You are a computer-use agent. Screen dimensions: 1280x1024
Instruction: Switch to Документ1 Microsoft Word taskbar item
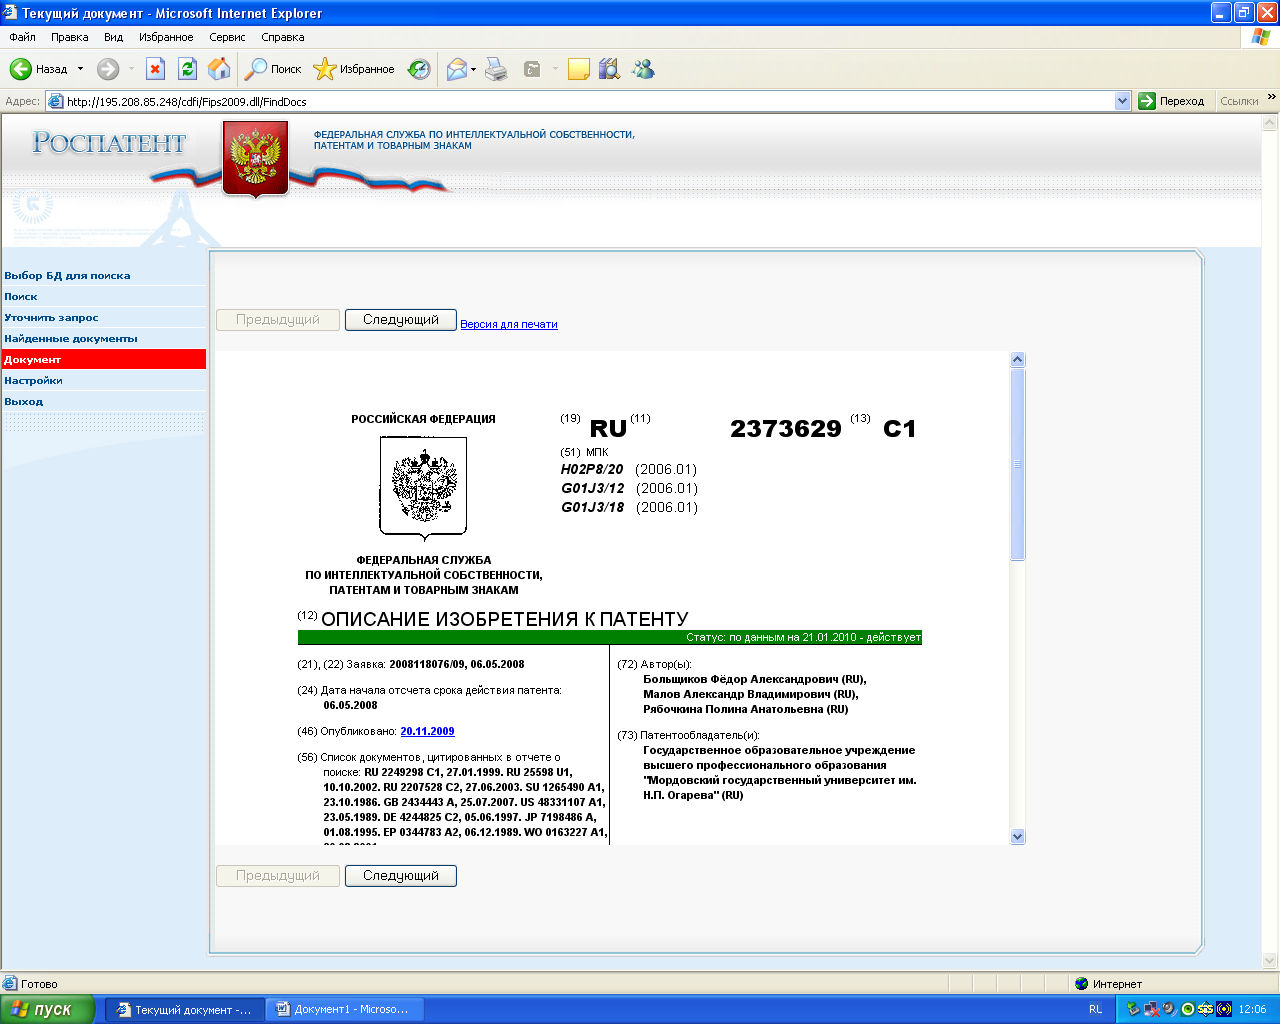345,1010
